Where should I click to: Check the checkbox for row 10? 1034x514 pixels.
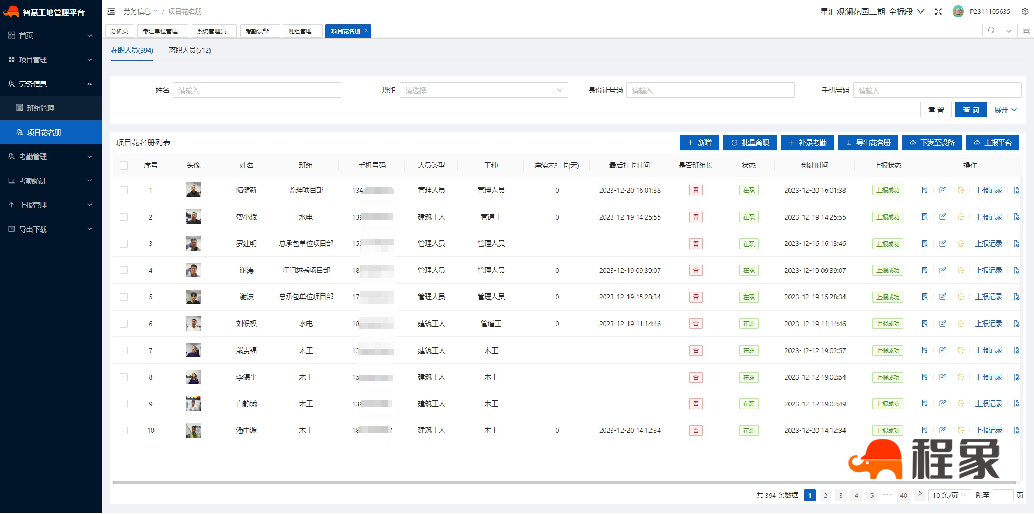point(123,430)
